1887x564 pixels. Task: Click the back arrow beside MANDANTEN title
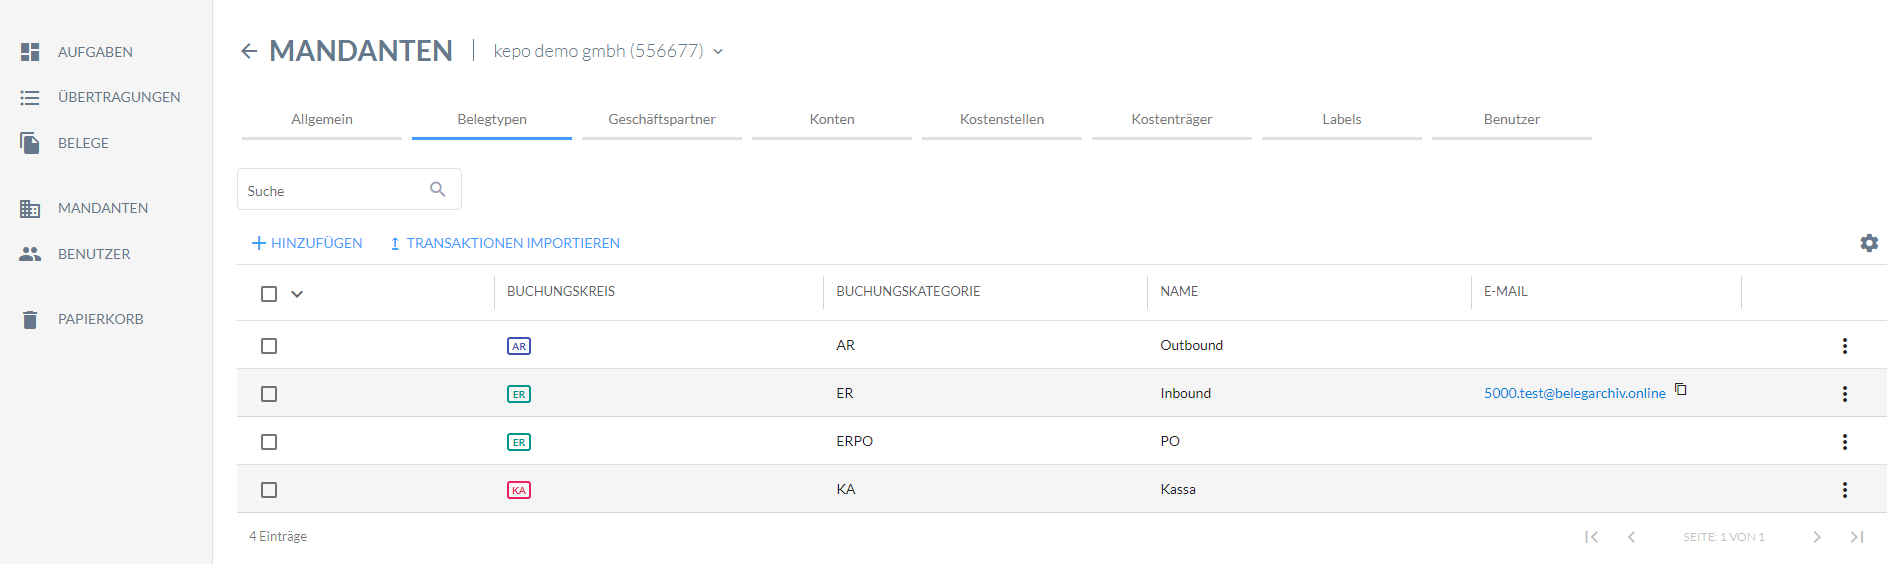tap(249, 51)
